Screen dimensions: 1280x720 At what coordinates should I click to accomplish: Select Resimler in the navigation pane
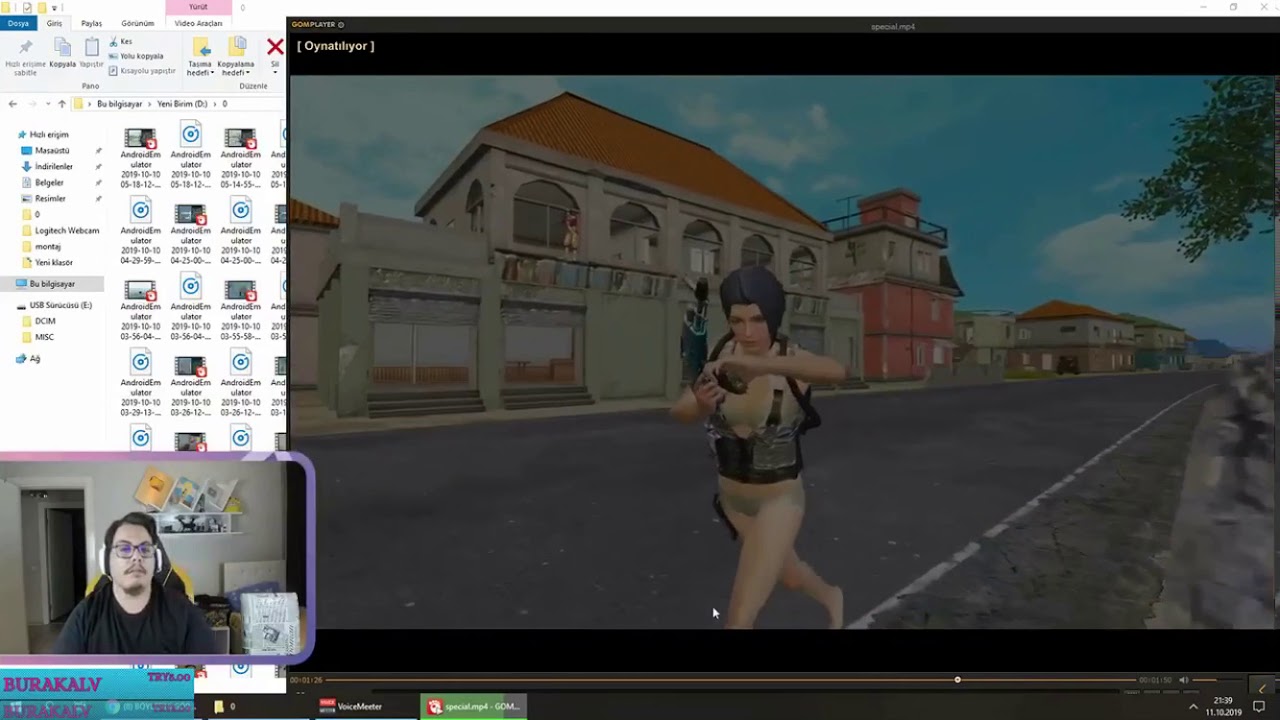pyautogui.click(x=50, y=198)
